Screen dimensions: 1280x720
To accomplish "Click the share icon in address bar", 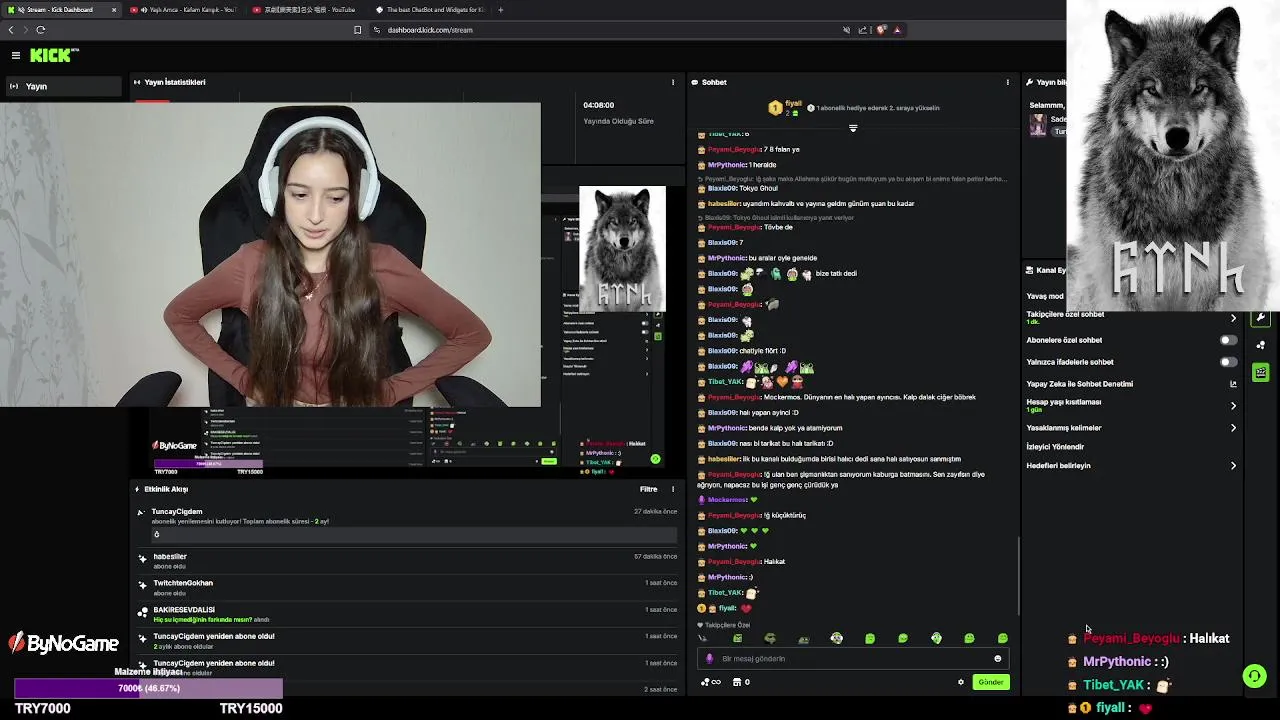I will coord(862,30).
